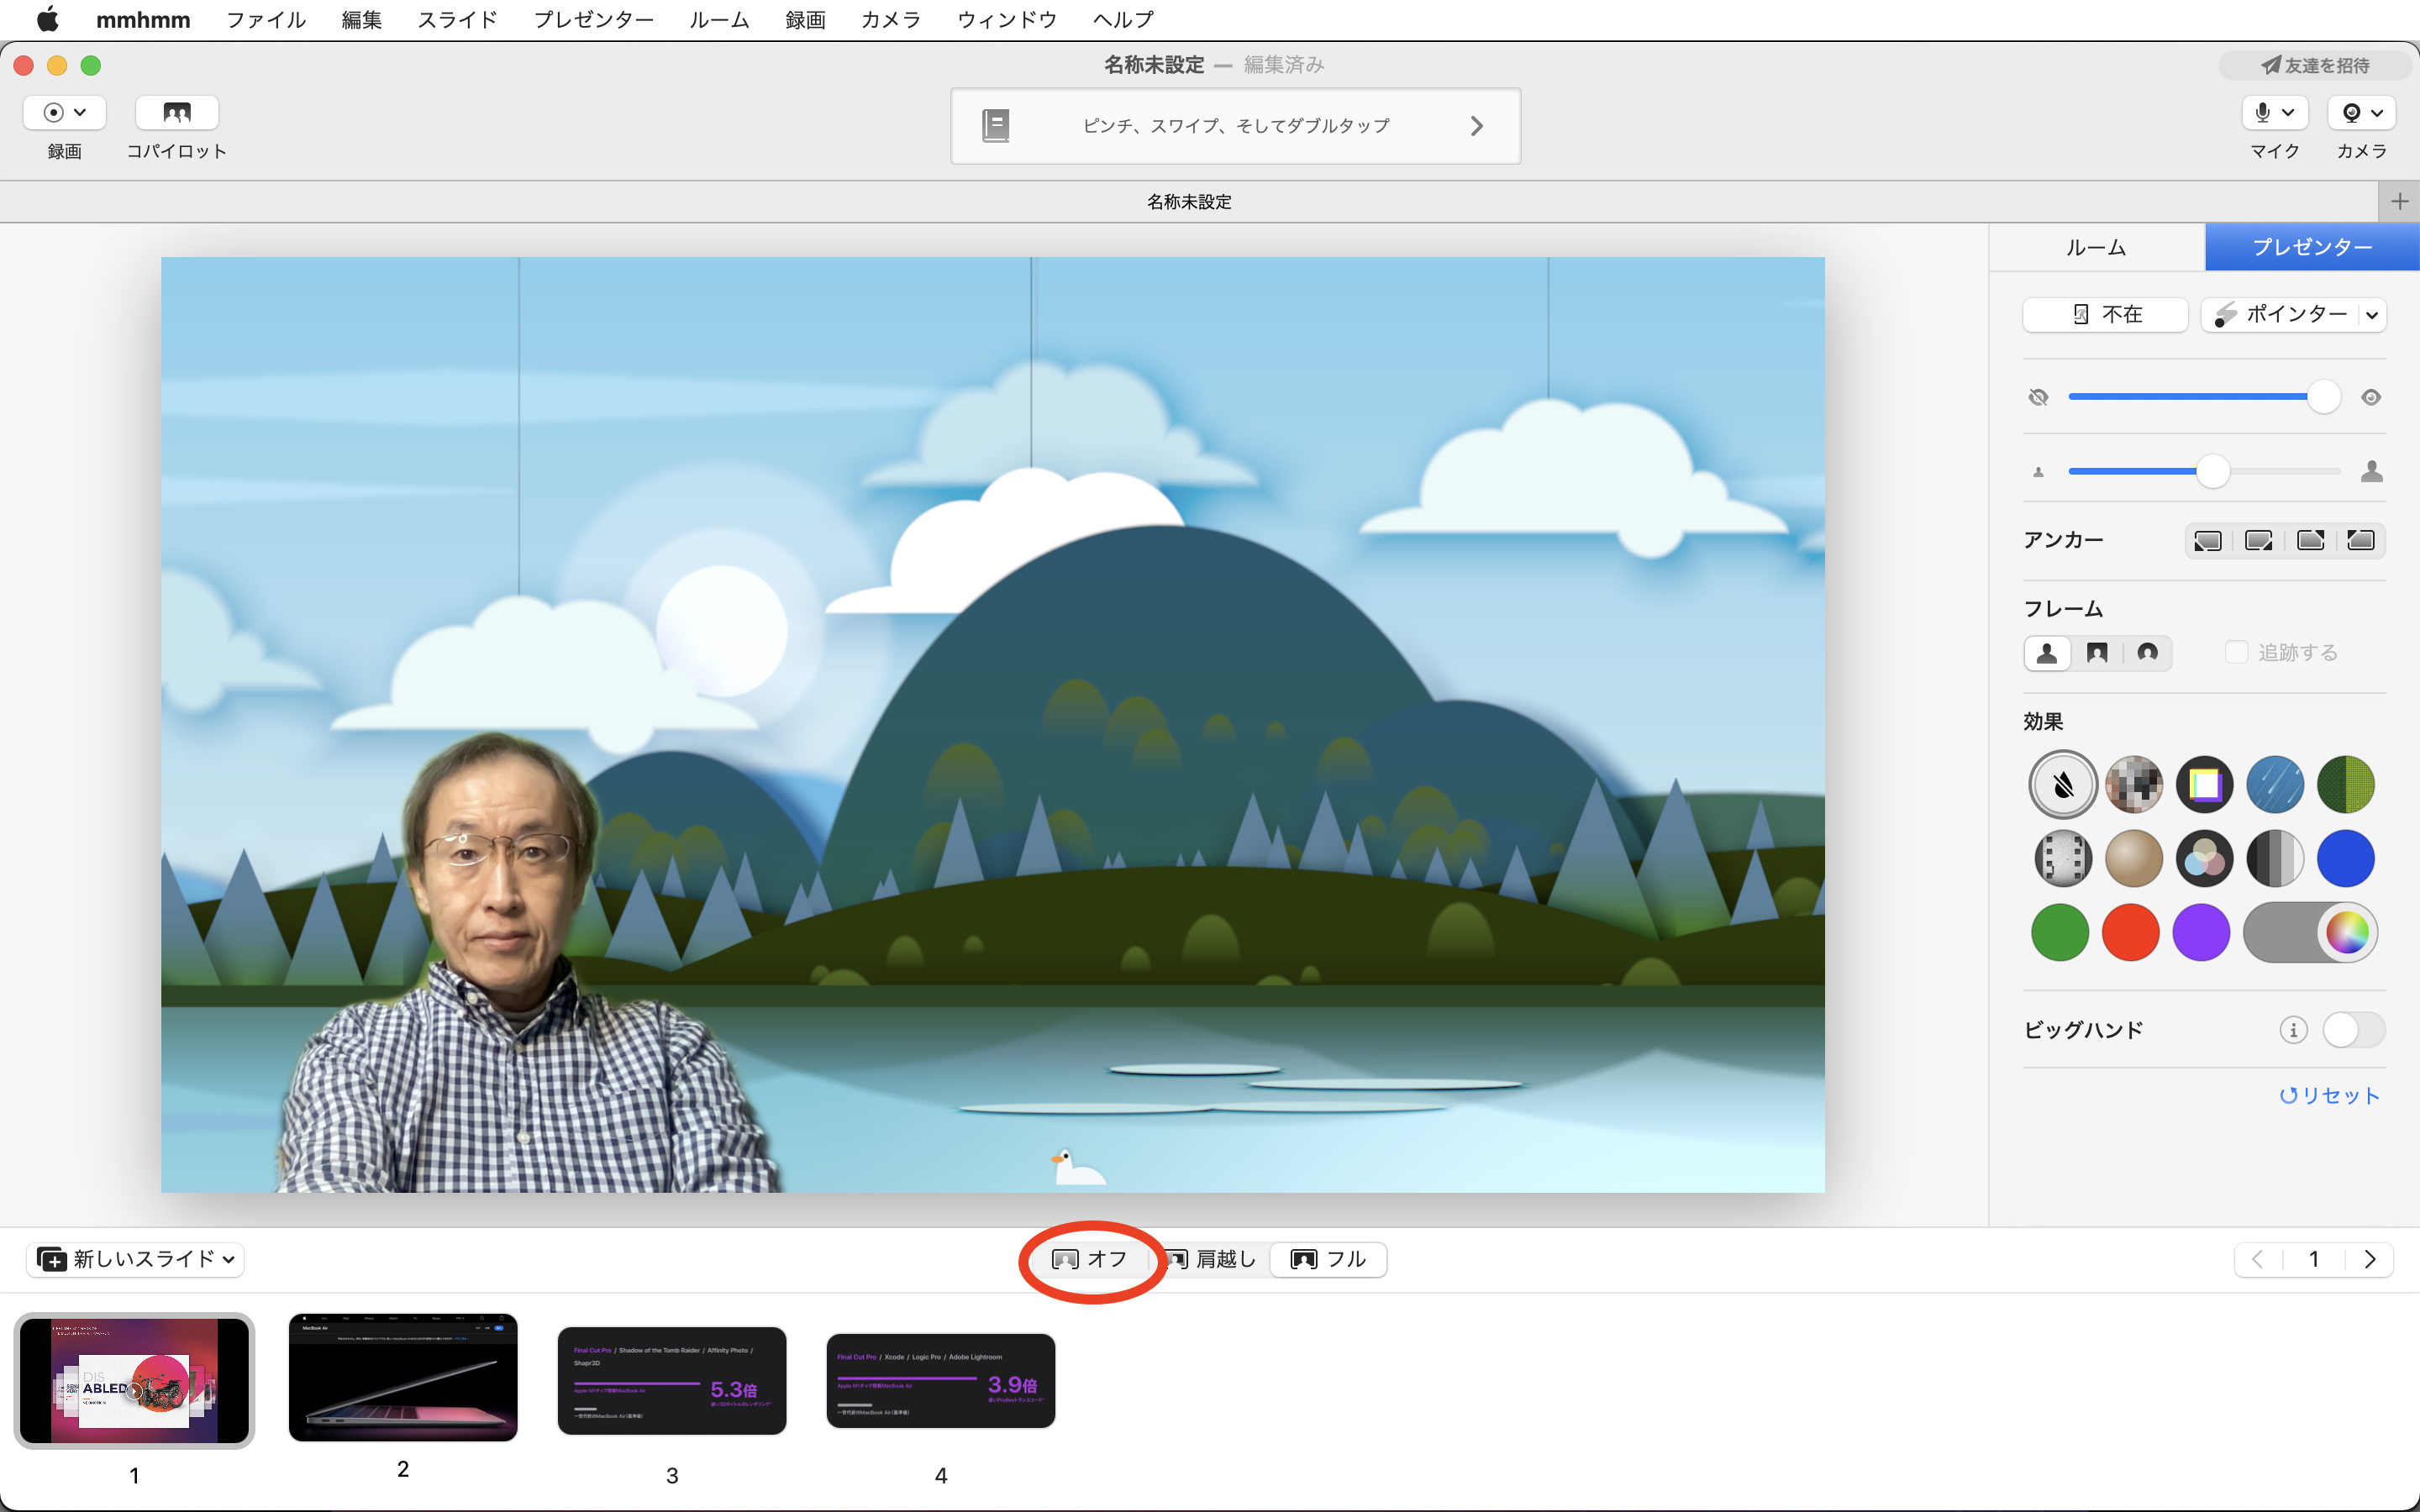Image resolution: width=2420 pixels, height=1512 pixels.
Task: Open the Apple menu
Action: (x=47, y=20)
